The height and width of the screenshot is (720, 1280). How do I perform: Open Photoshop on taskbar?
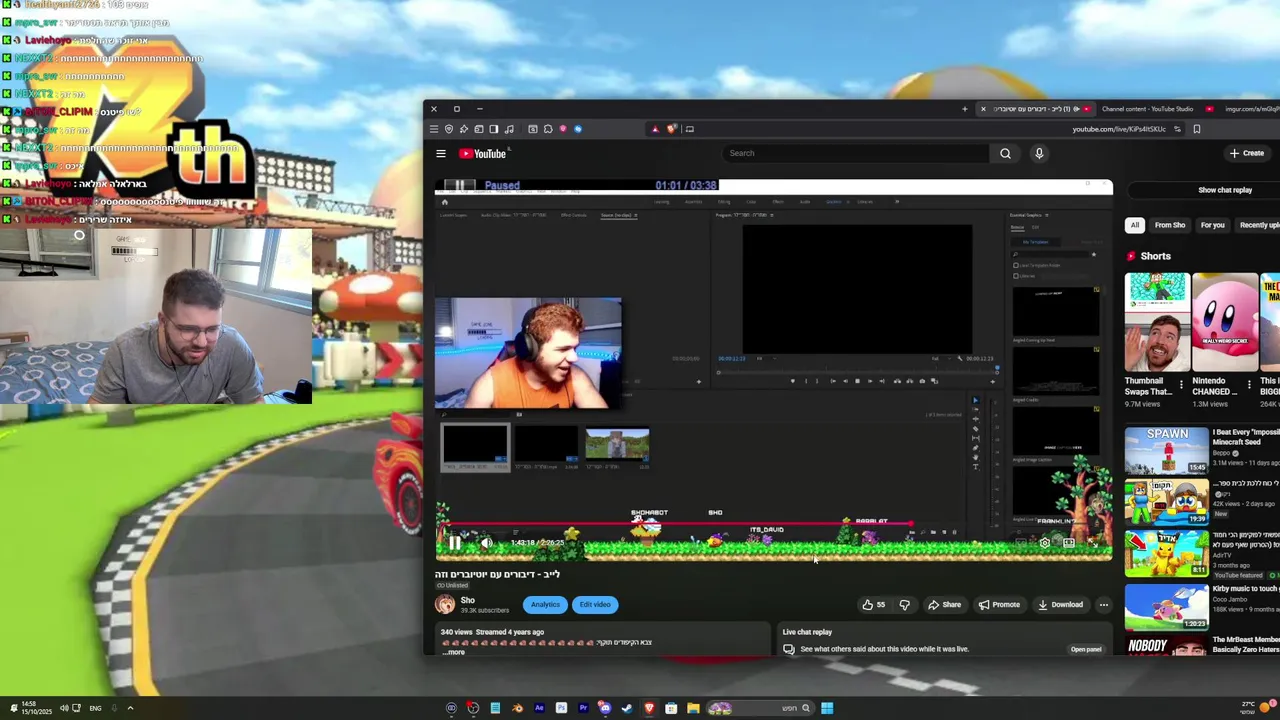click(x=561, y=708)
